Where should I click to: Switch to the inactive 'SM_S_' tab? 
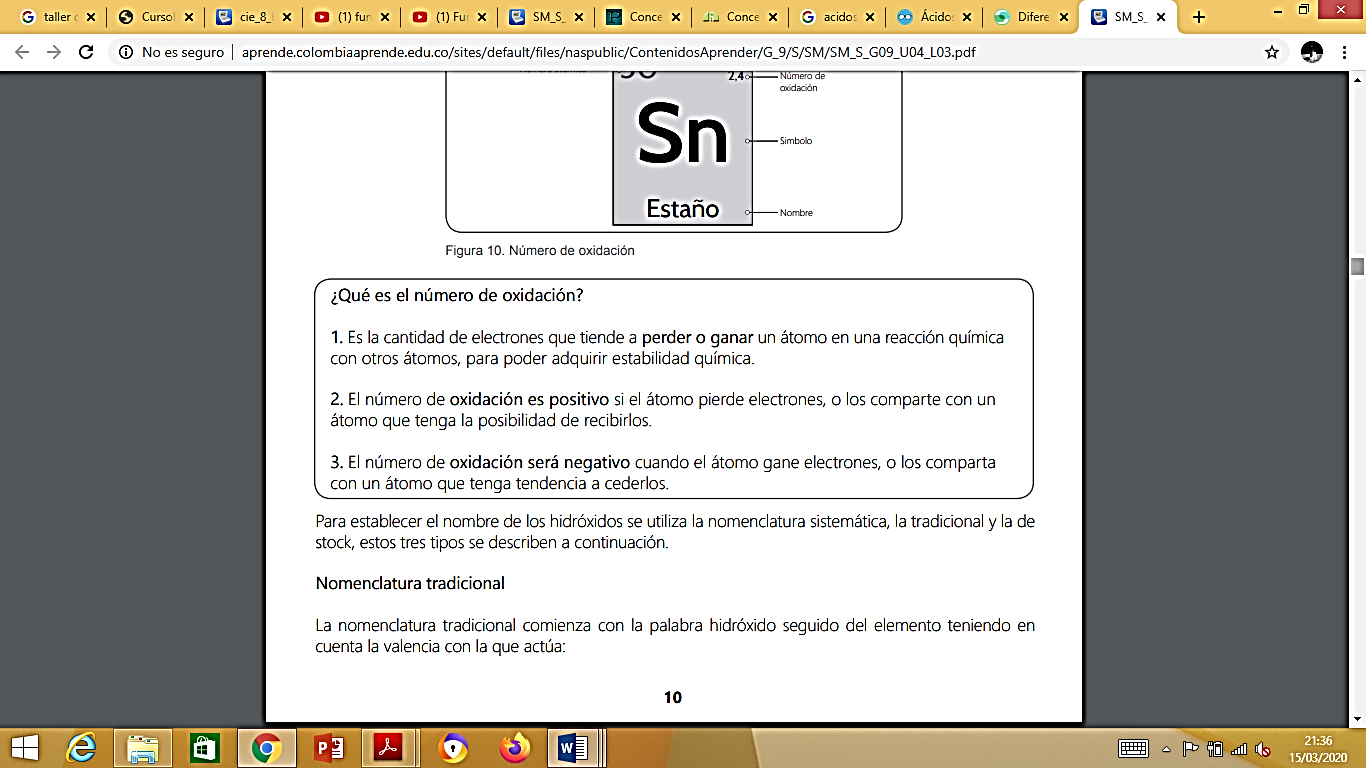coord(548,17)
